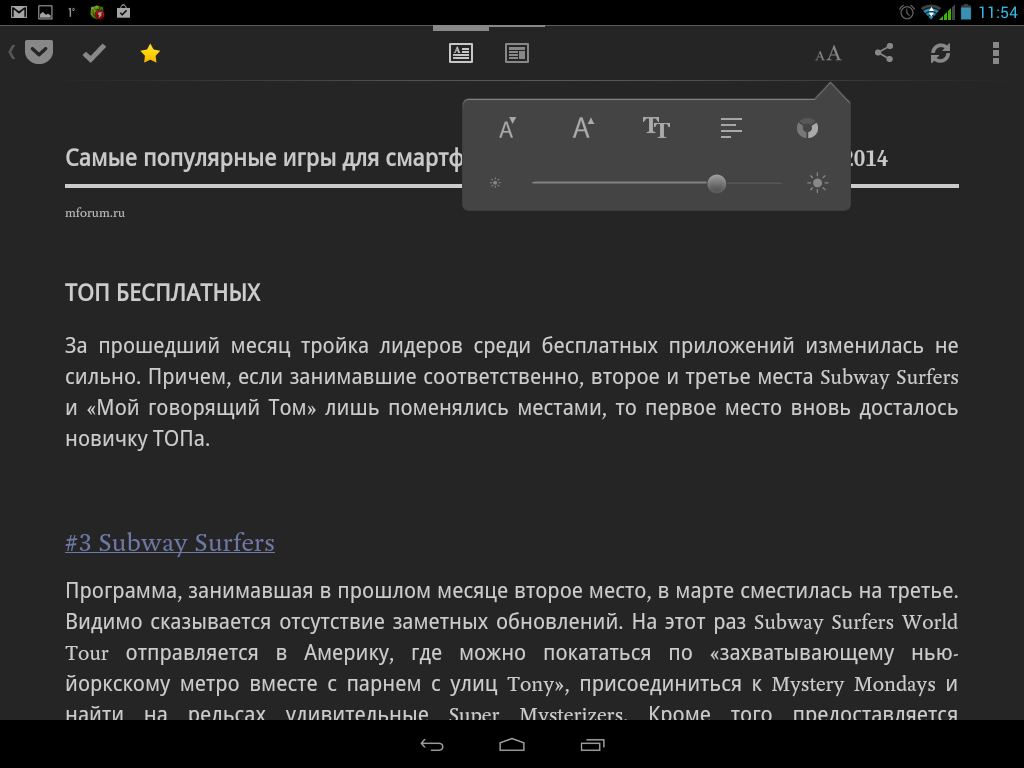Increase the font size
The width and height of the screenshot is (1024, 768).
(582, 128)
